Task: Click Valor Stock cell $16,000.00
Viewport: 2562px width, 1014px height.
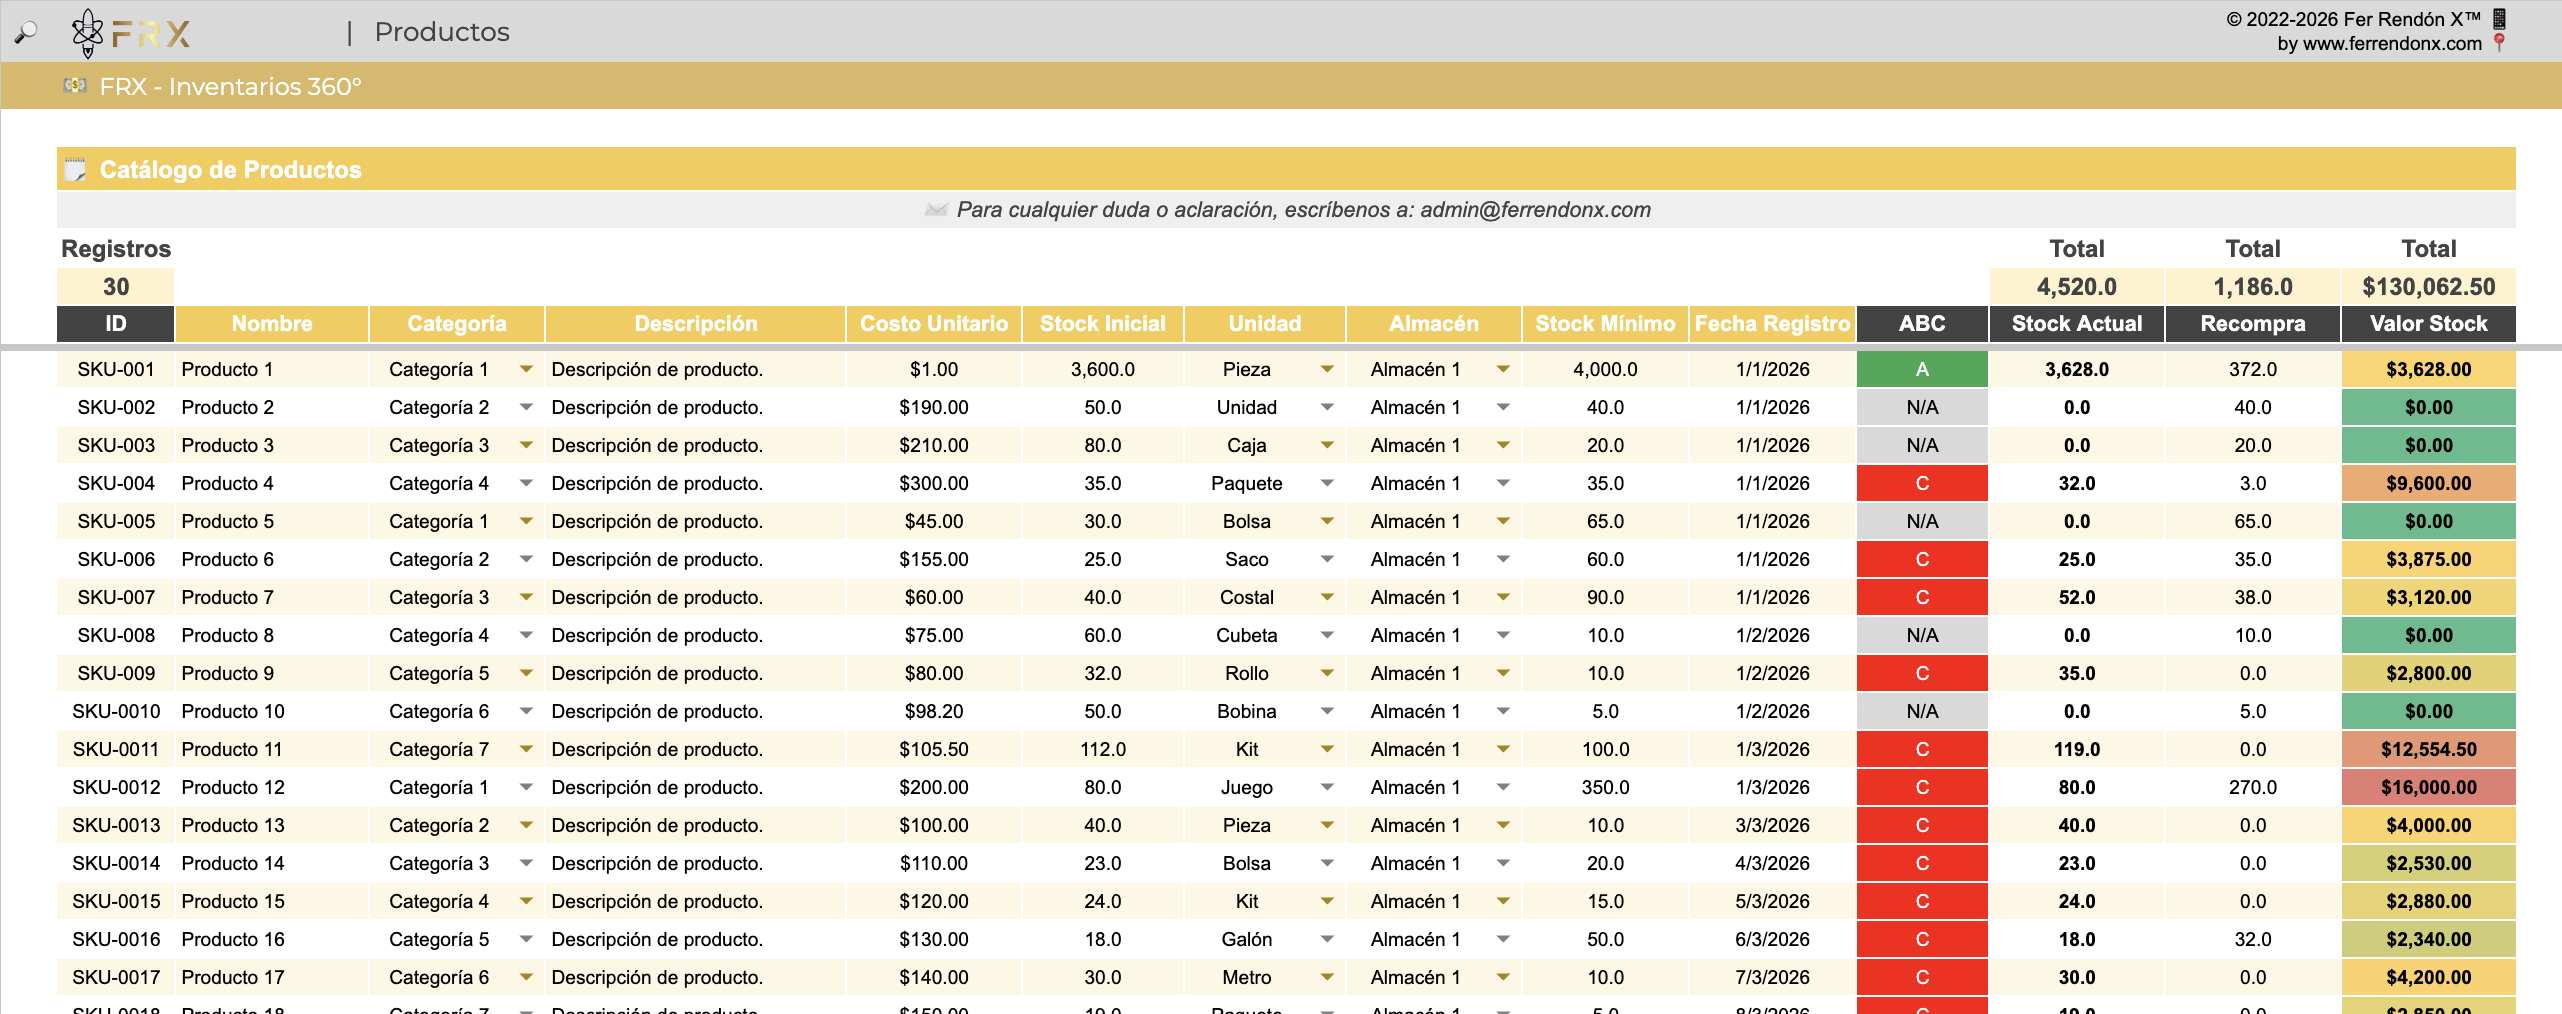Action: (x=2428, y=787)
